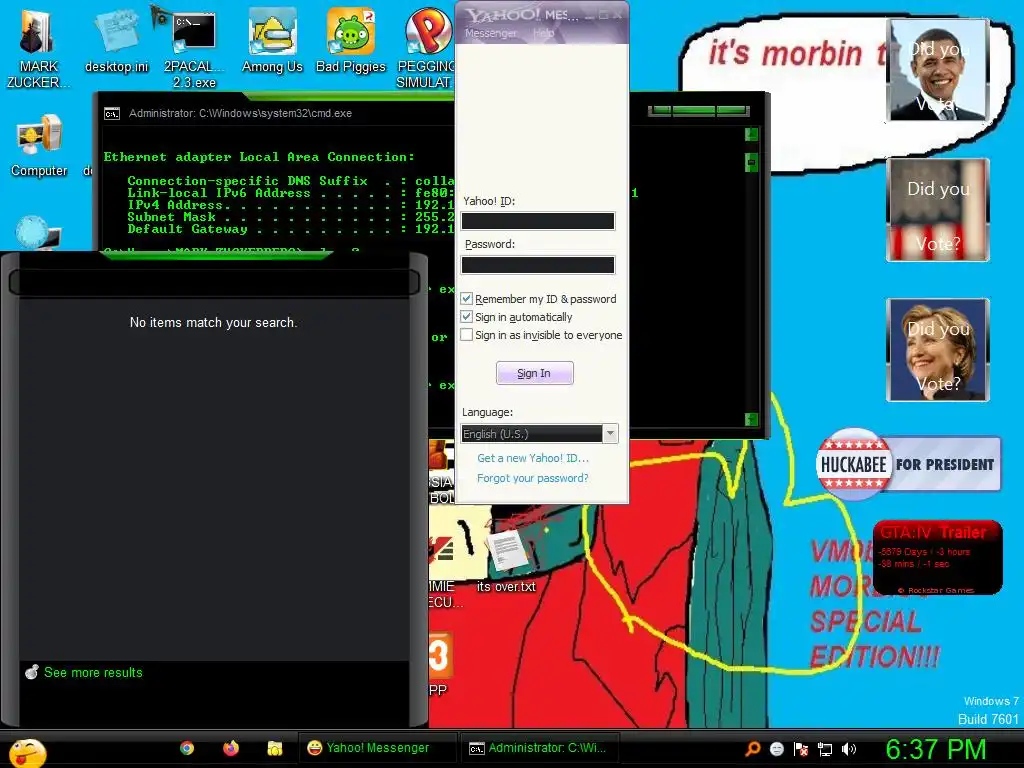Open the Language dropdown in Yahoo Messenger

(539, 434)
